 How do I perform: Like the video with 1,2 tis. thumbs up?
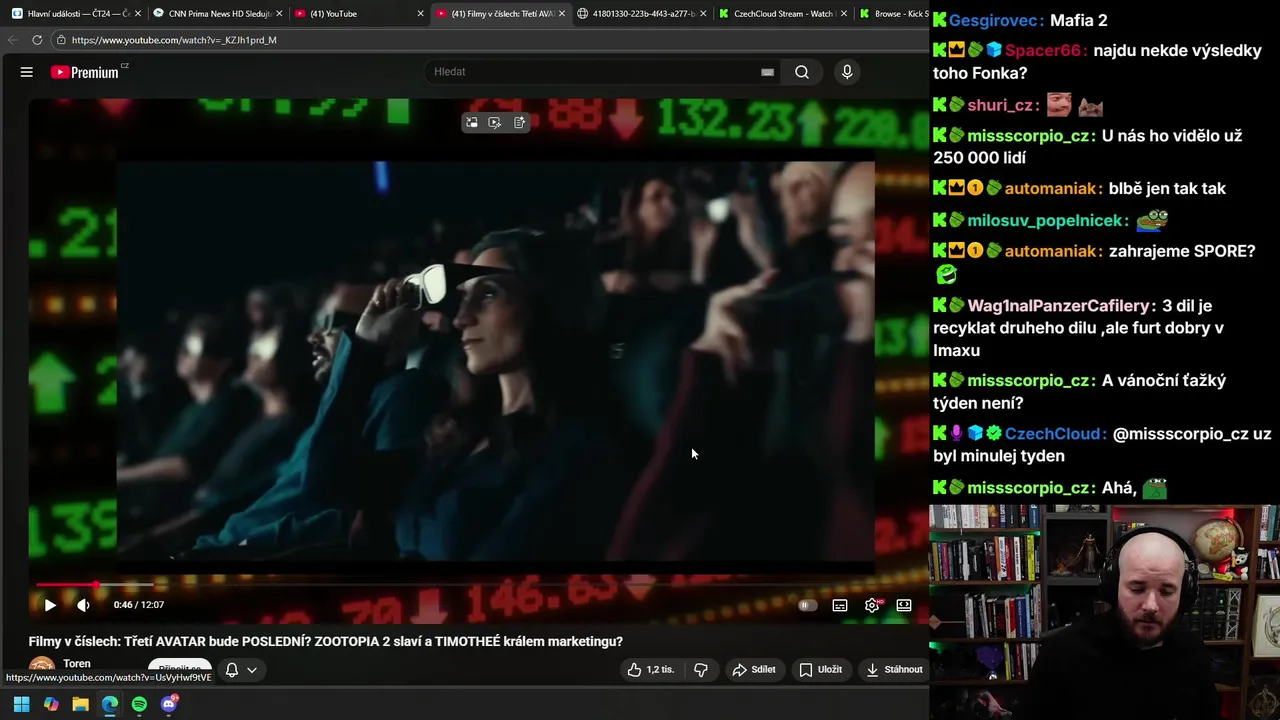650,670
